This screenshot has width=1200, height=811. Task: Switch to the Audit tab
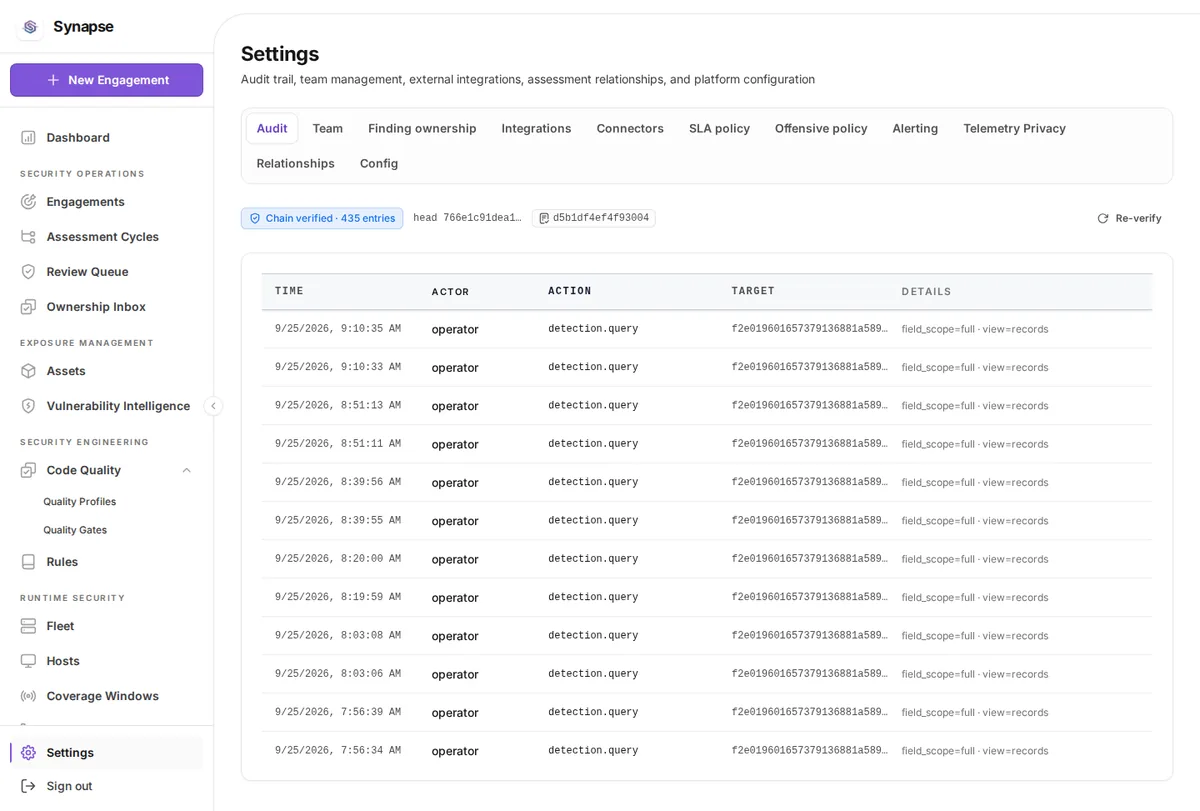pyautogui.click(x=272, y=128)
